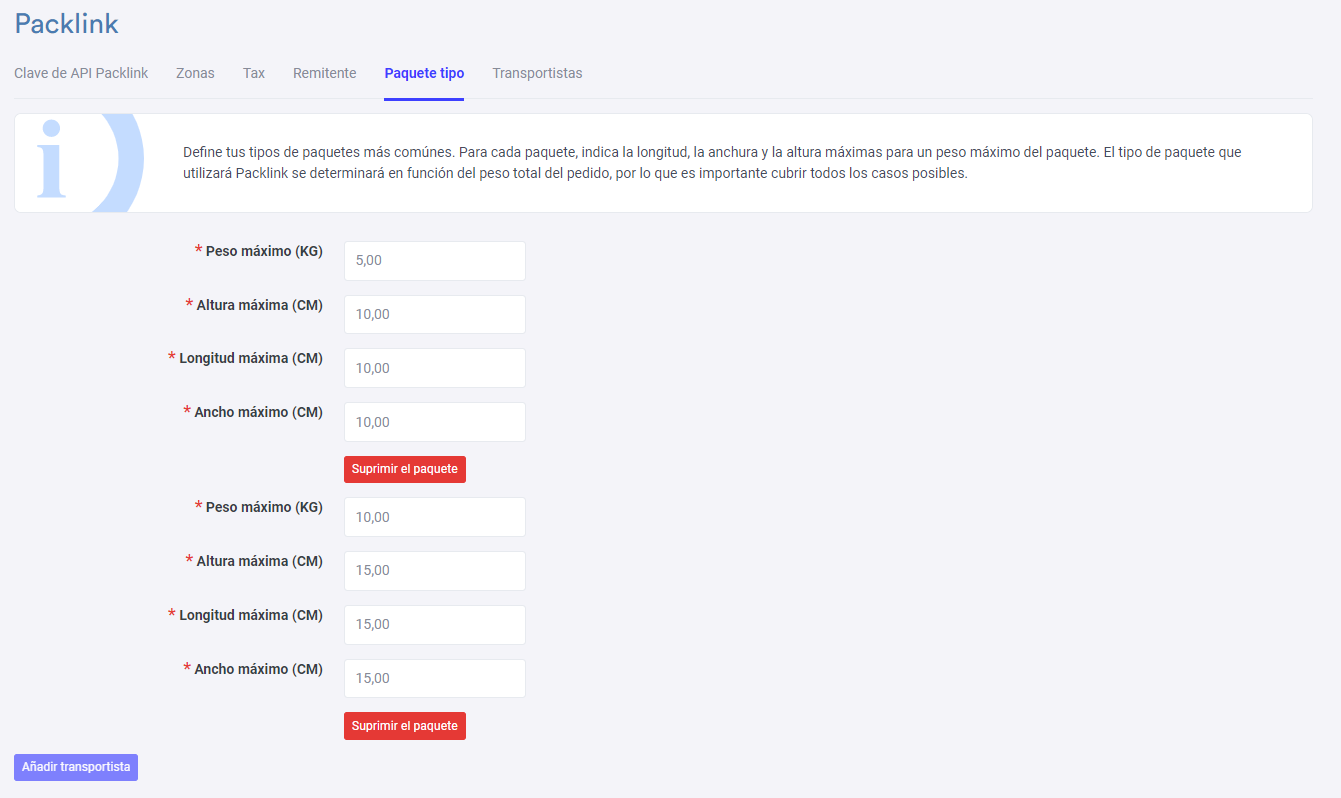Viewport: 1341px width, 798px height.
Task: Click the Peso máximo field showing 10,00
Action: point(435,517)
